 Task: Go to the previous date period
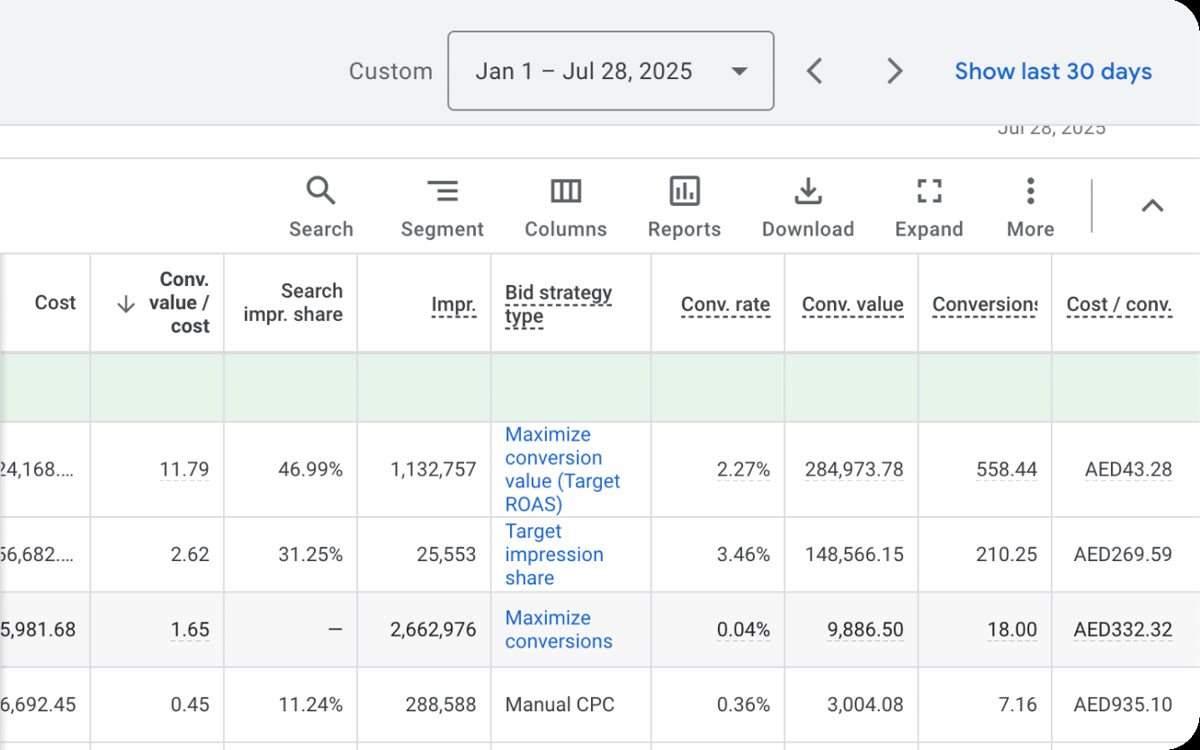click(x=815, y=71)
